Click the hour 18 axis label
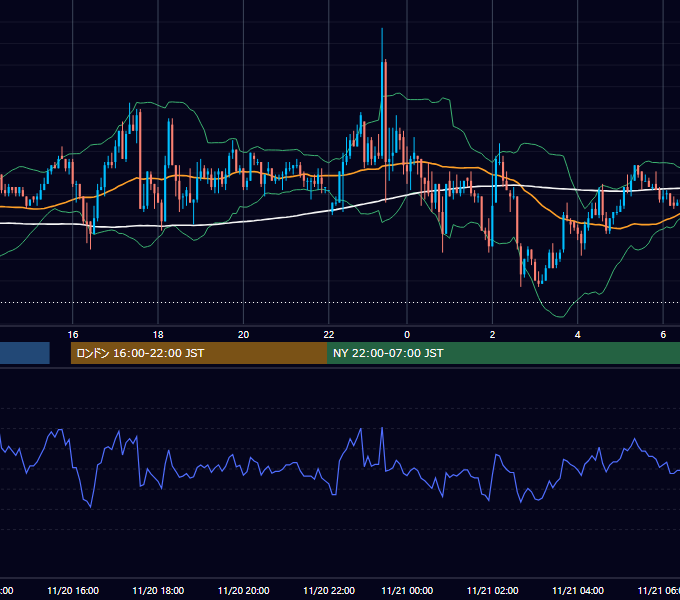Viewport: 680px width, 600px height. coord(158,335)
